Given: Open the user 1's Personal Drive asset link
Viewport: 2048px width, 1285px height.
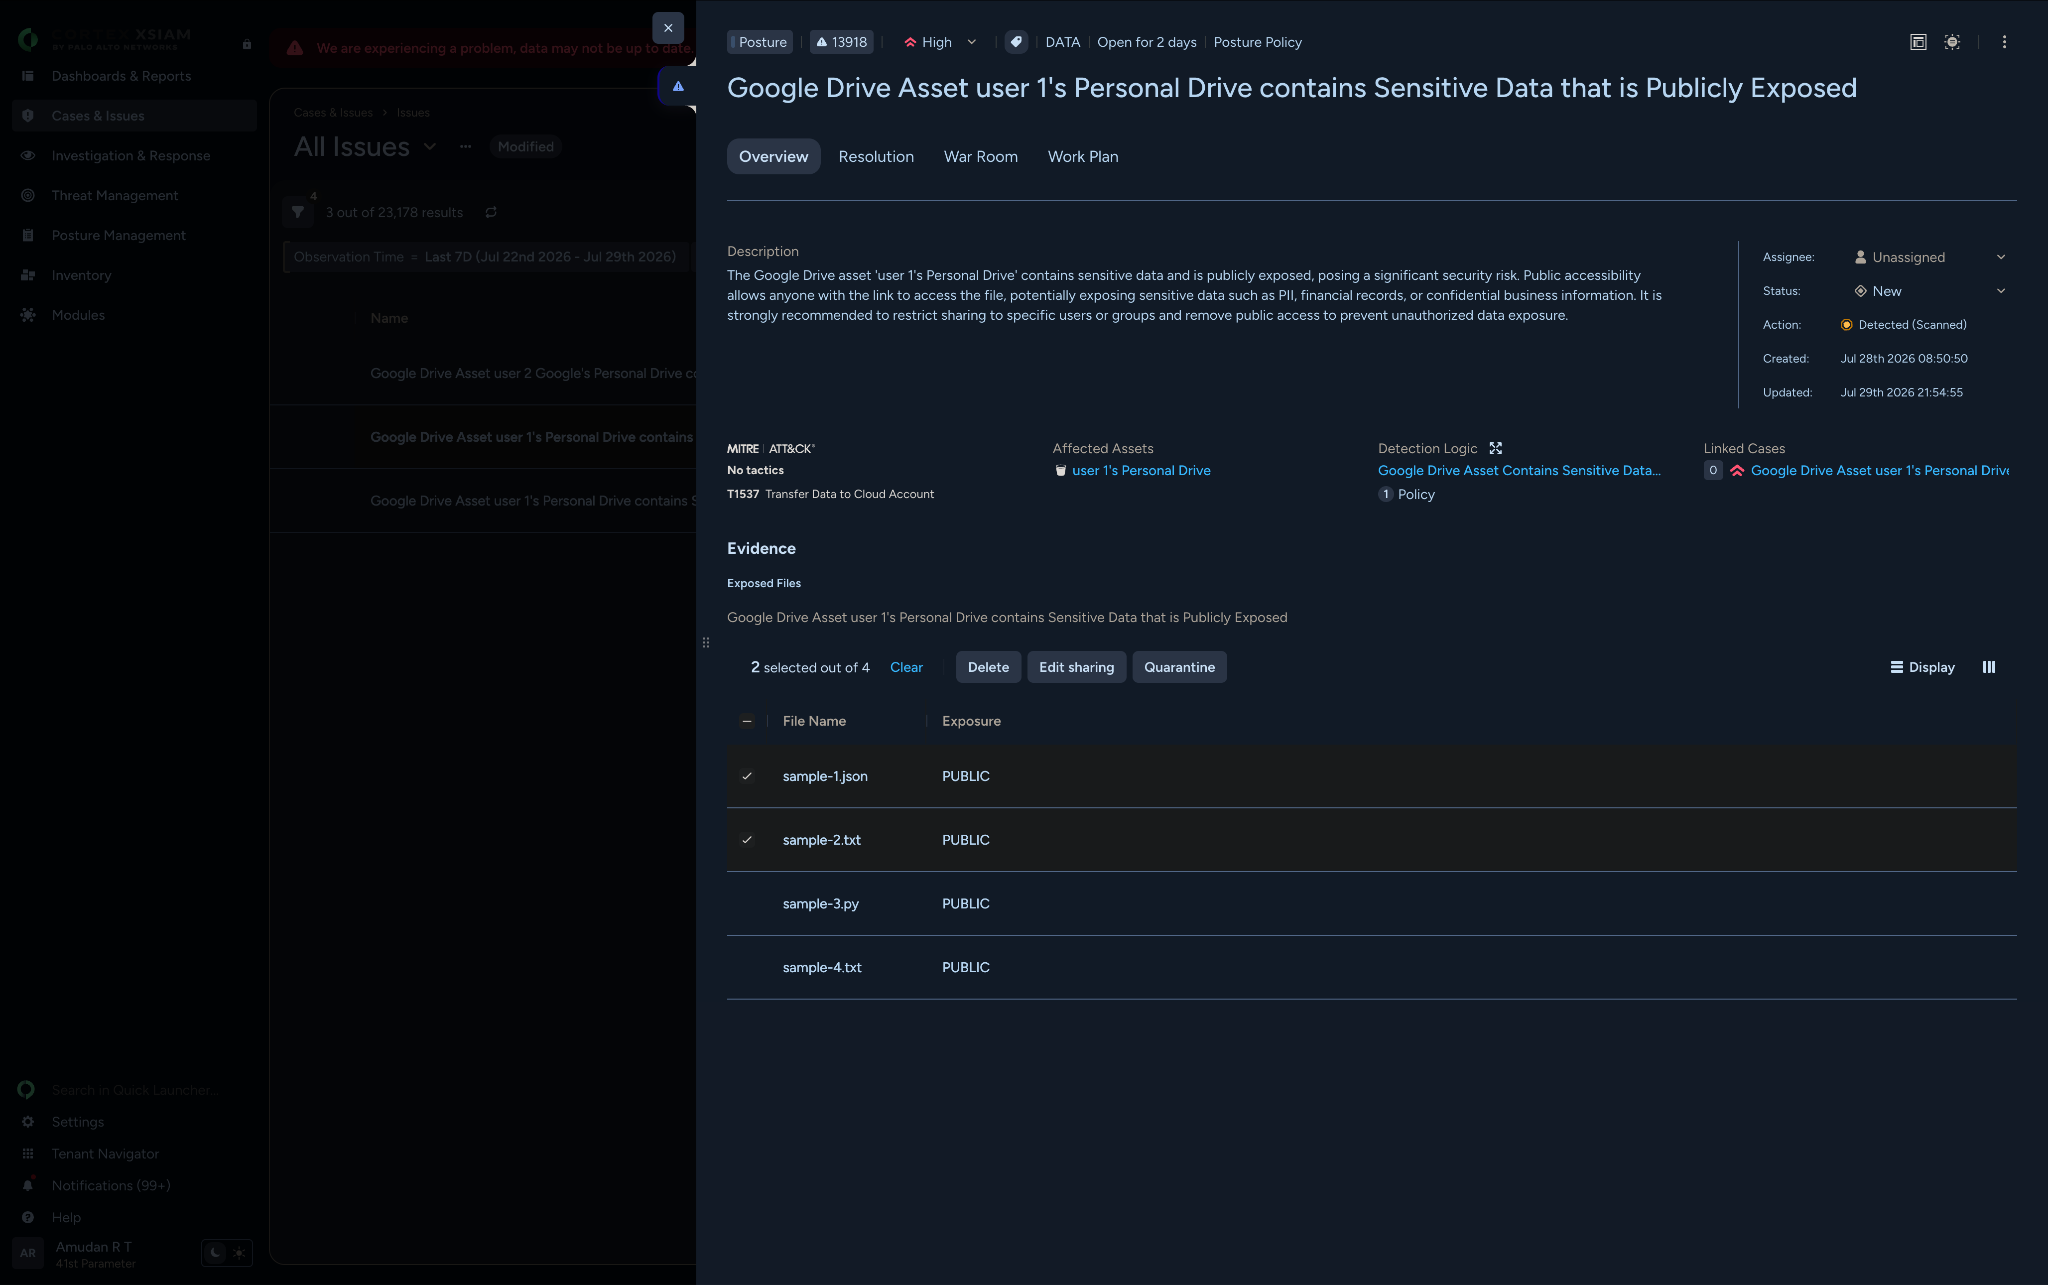Looking at the screenshot, I should coord(1141,470).
